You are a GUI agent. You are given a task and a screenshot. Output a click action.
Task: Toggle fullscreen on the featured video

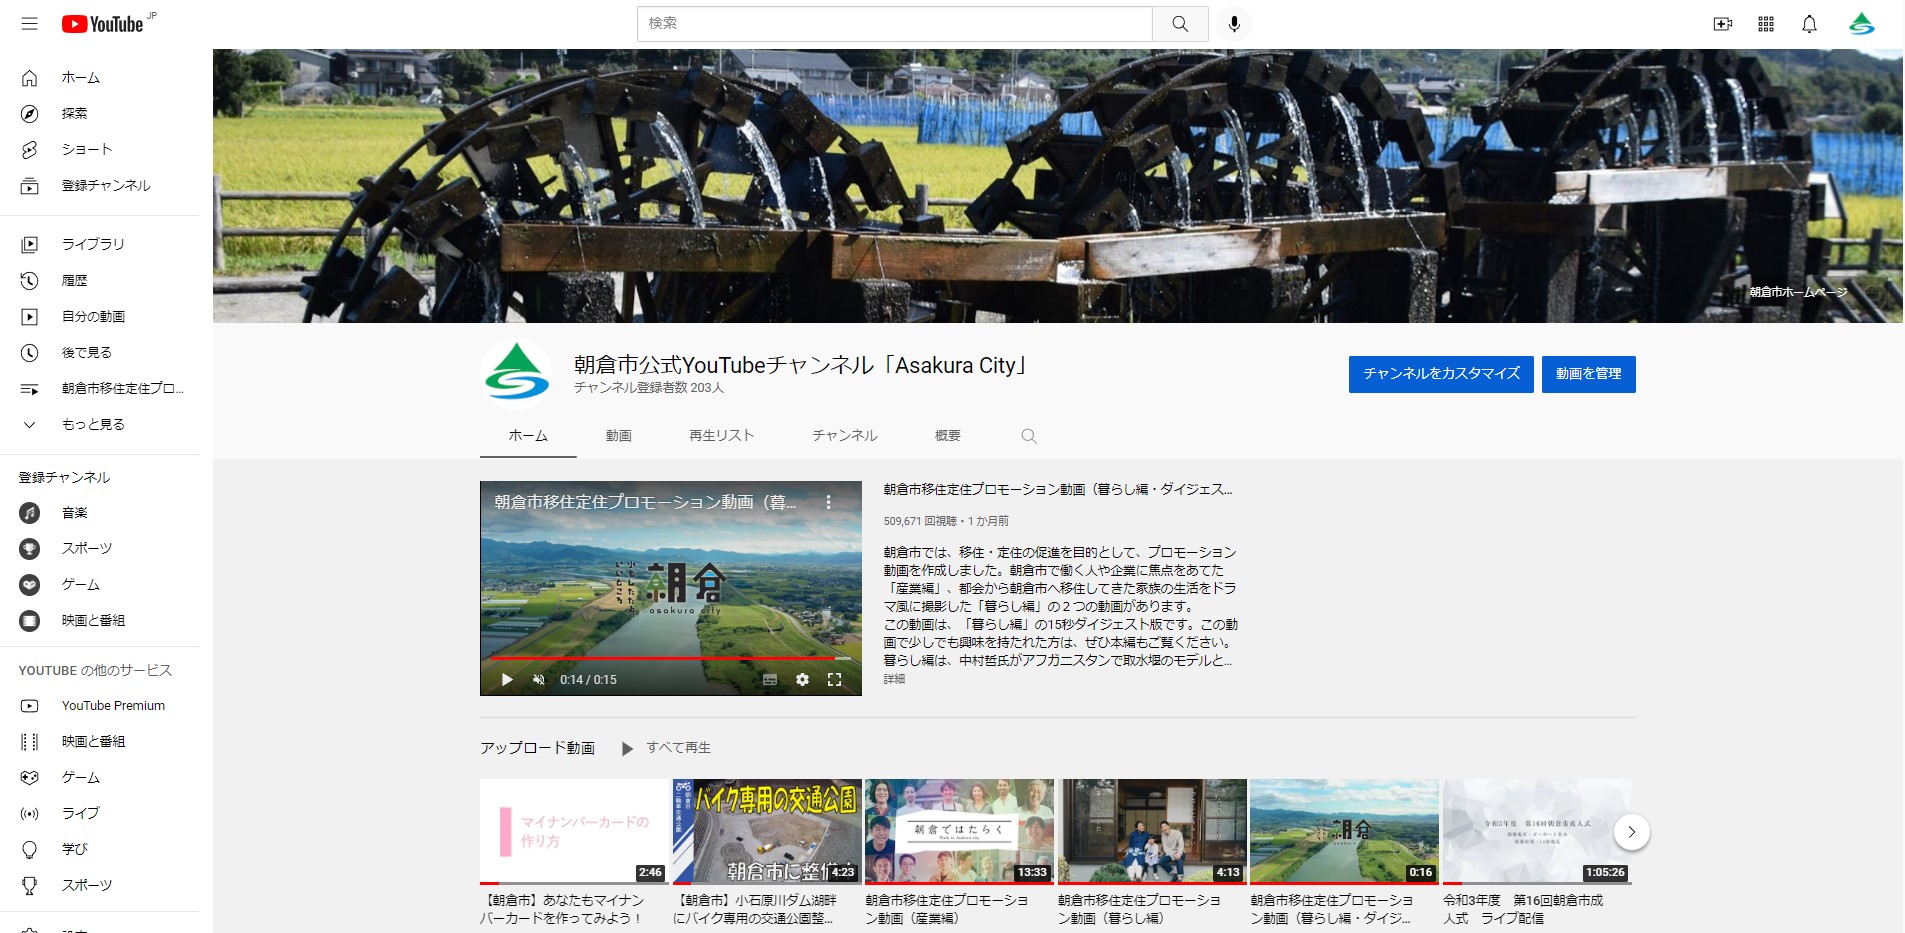click(x=836, y=679)
